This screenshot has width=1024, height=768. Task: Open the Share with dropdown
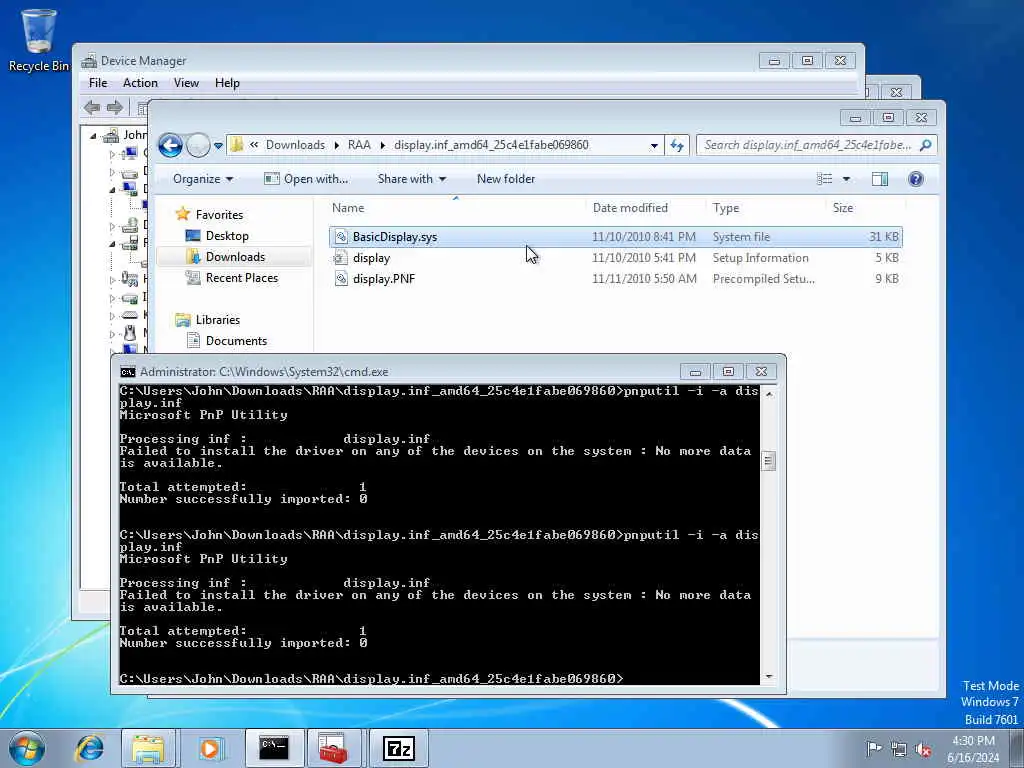tap(411, 179)
